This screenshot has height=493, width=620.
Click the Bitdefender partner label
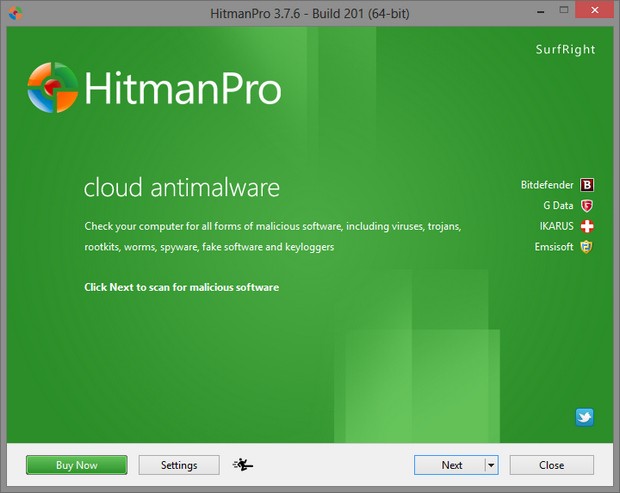point(547,185)
